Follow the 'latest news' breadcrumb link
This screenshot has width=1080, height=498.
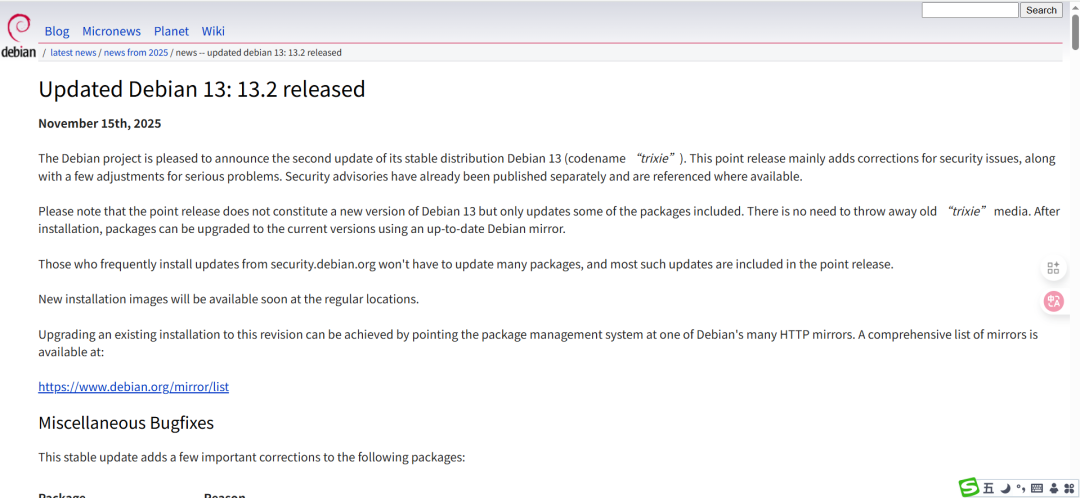(x=73, y=52)
